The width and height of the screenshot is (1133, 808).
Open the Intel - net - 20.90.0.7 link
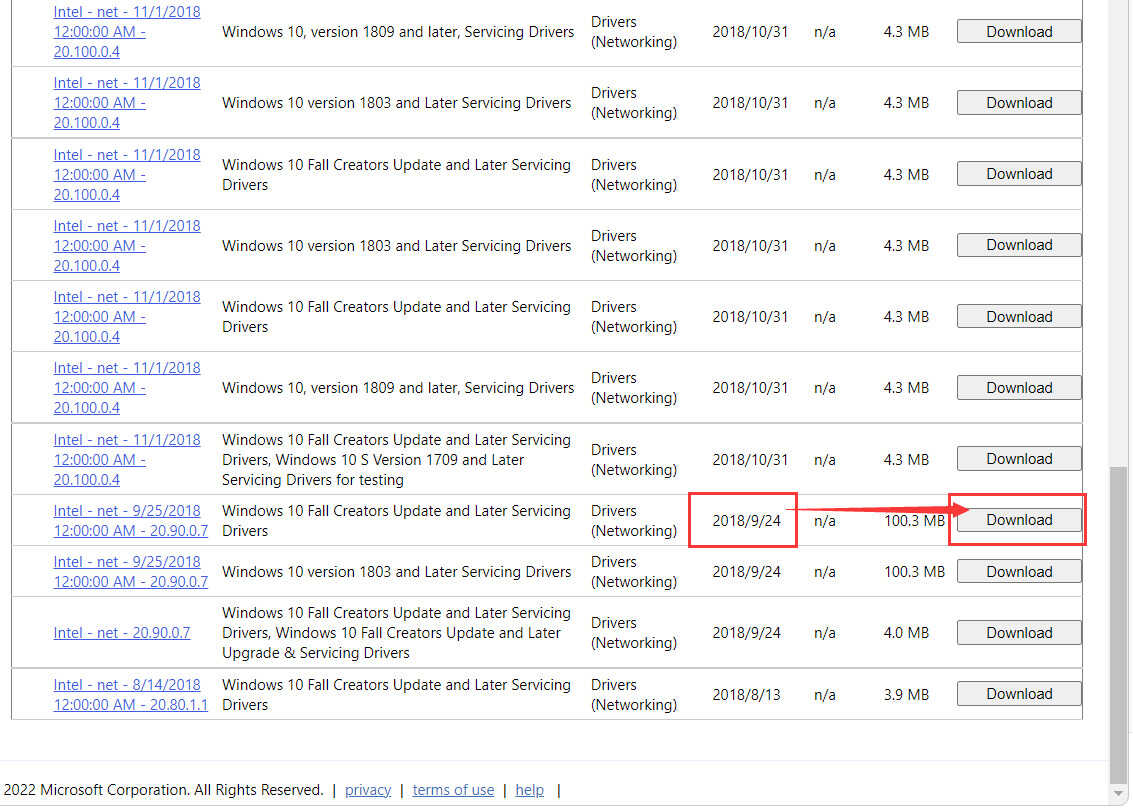click(121, 633)
